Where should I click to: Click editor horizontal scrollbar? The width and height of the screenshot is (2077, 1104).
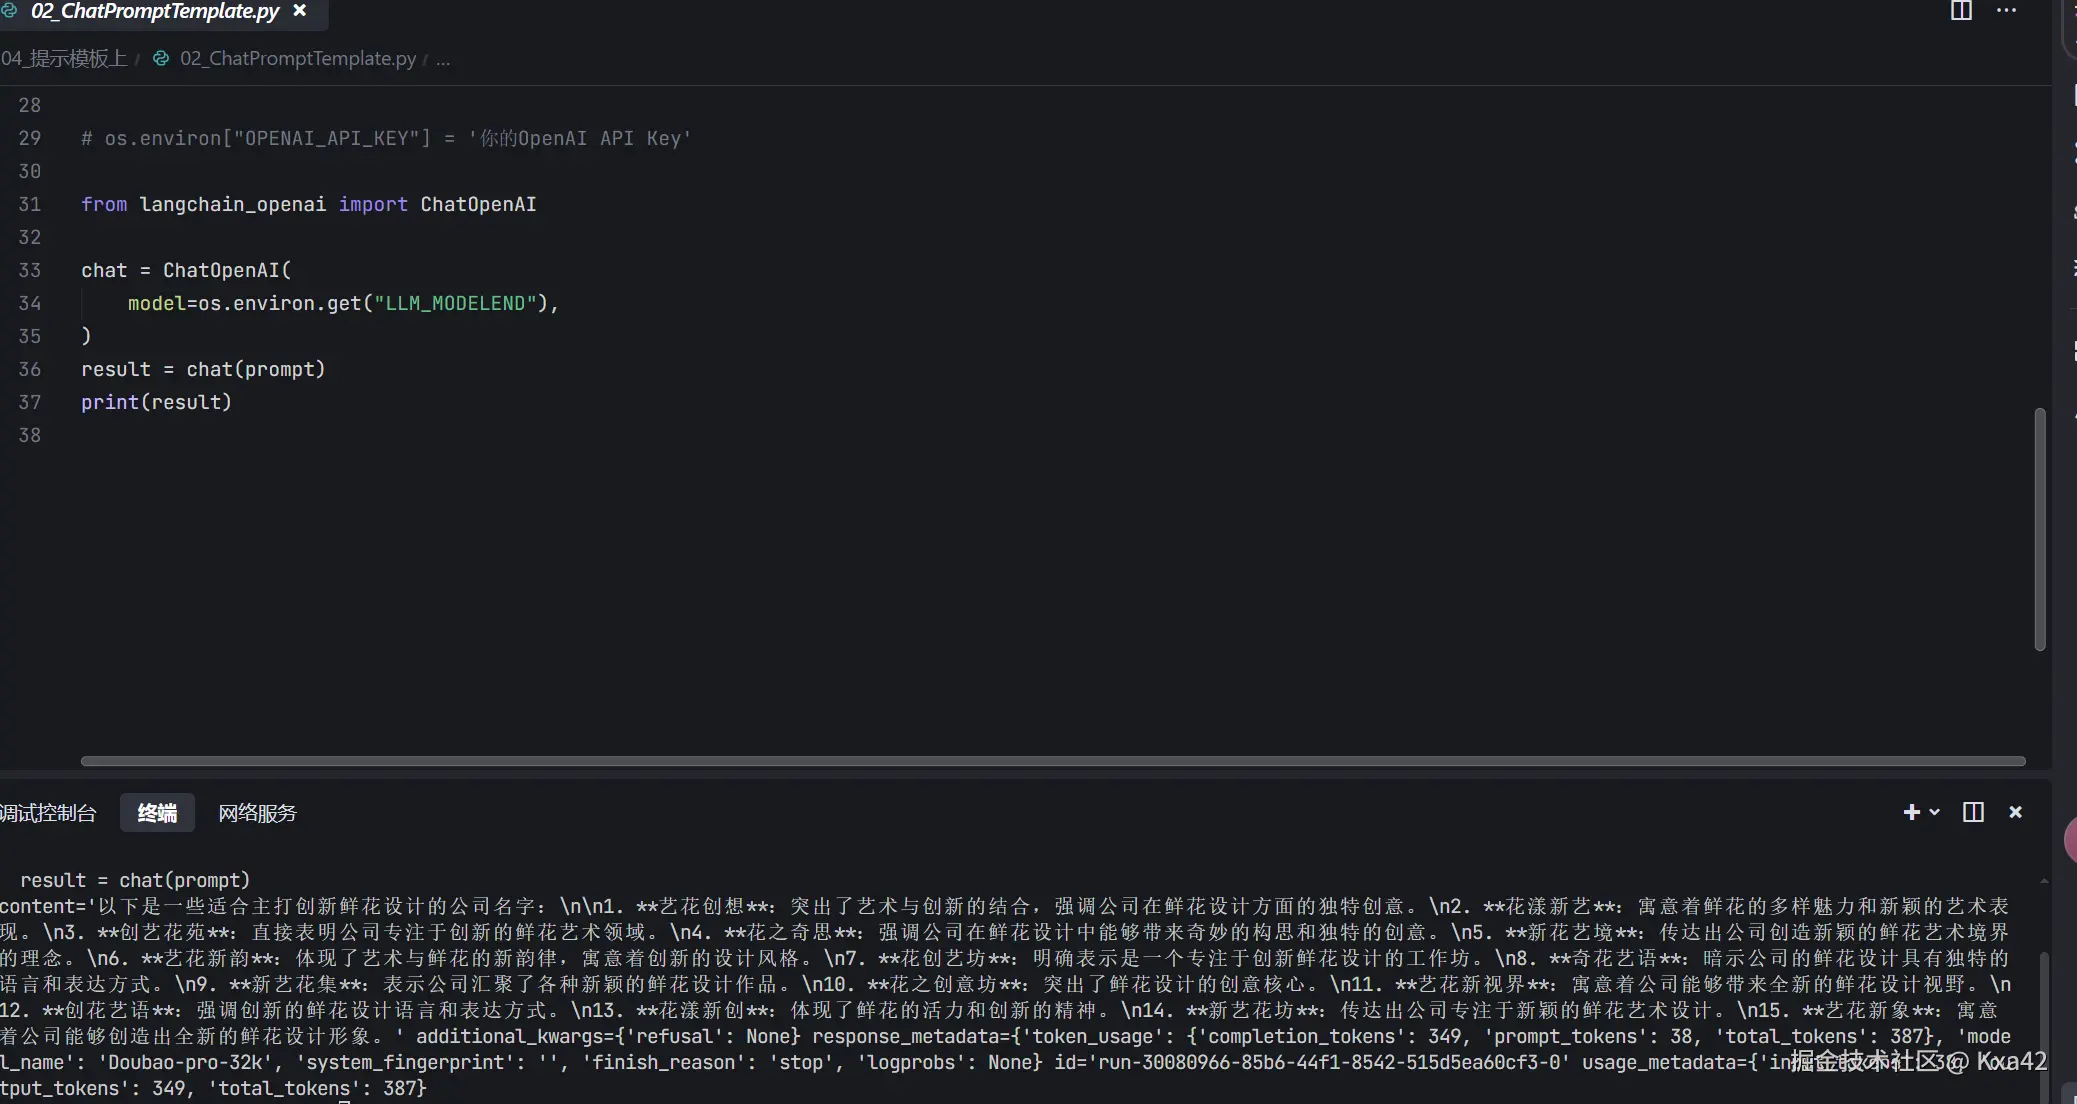(1052, 761)
